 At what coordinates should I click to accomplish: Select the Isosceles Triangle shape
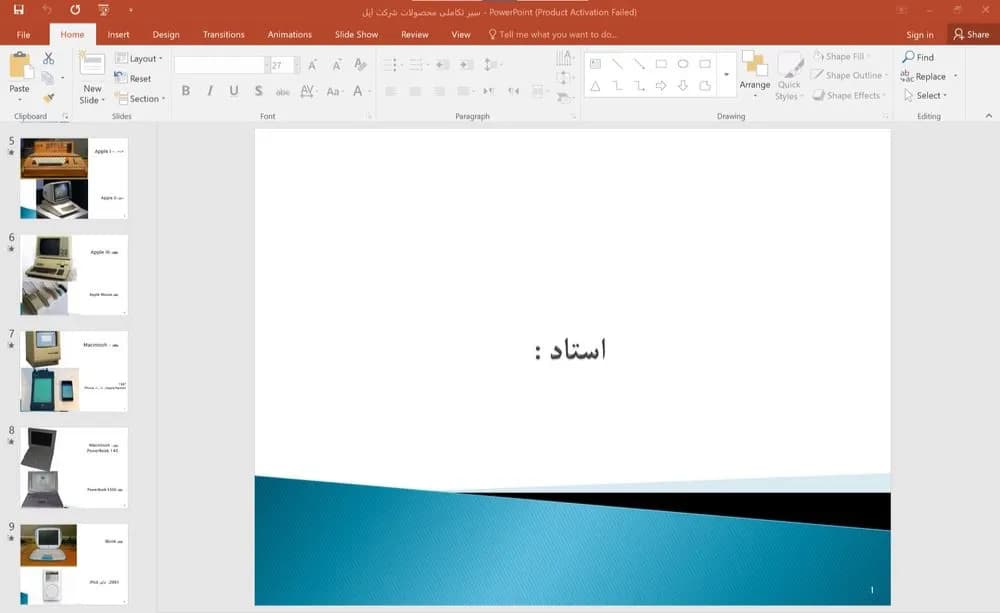coord(595,85)
